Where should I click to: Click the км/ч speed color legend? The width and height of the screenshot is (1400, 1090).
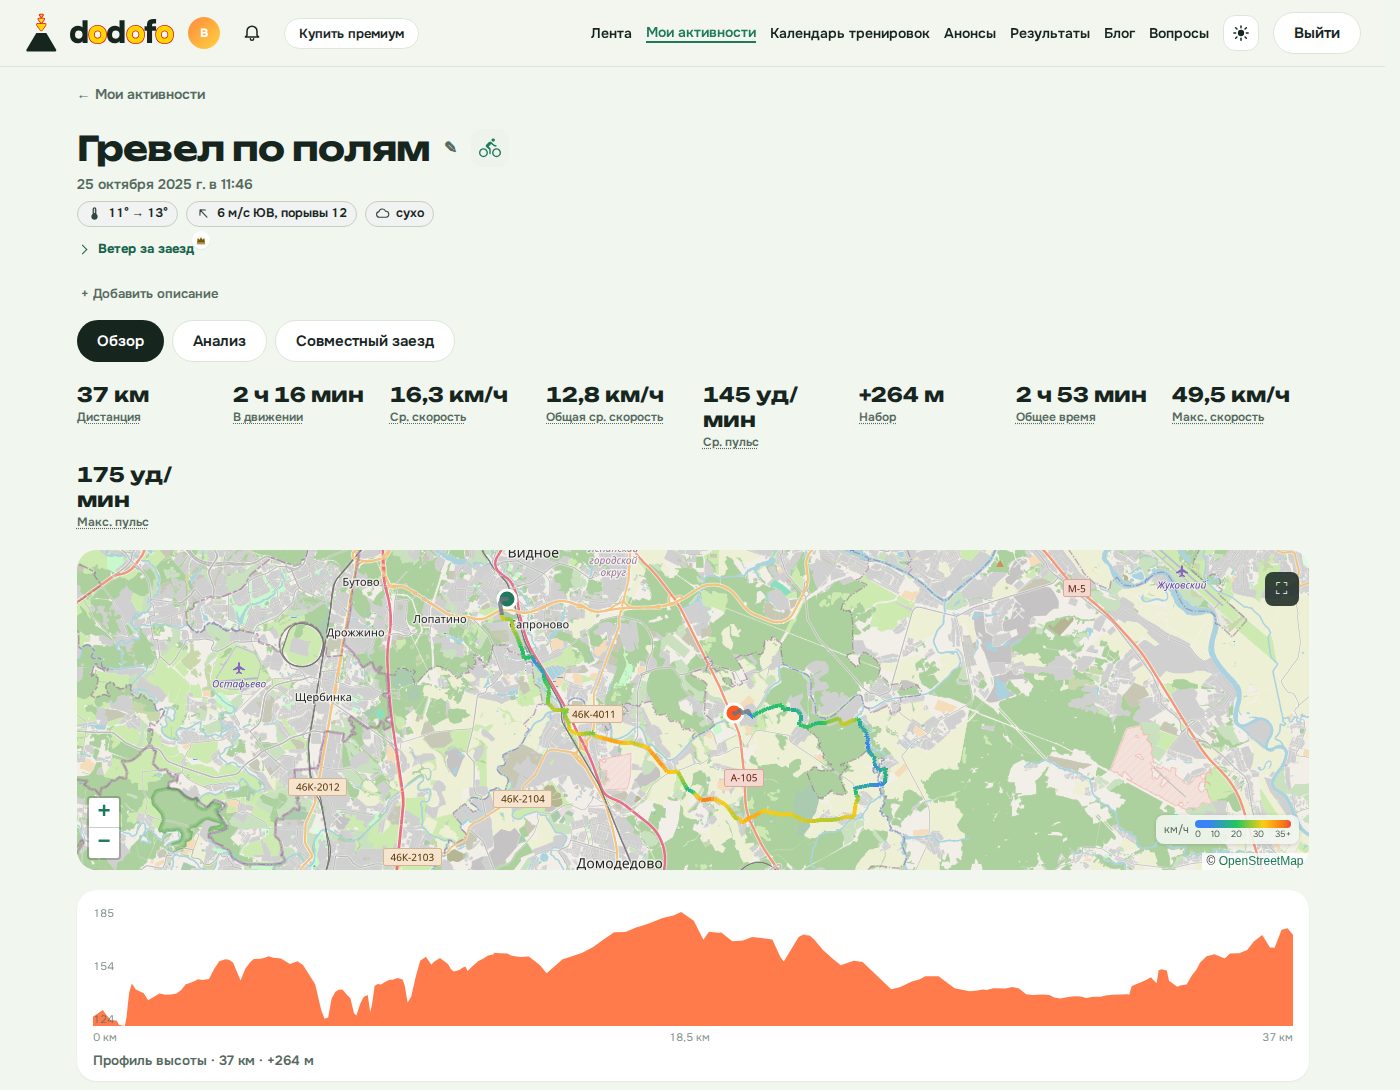(x=1227, y=829)
